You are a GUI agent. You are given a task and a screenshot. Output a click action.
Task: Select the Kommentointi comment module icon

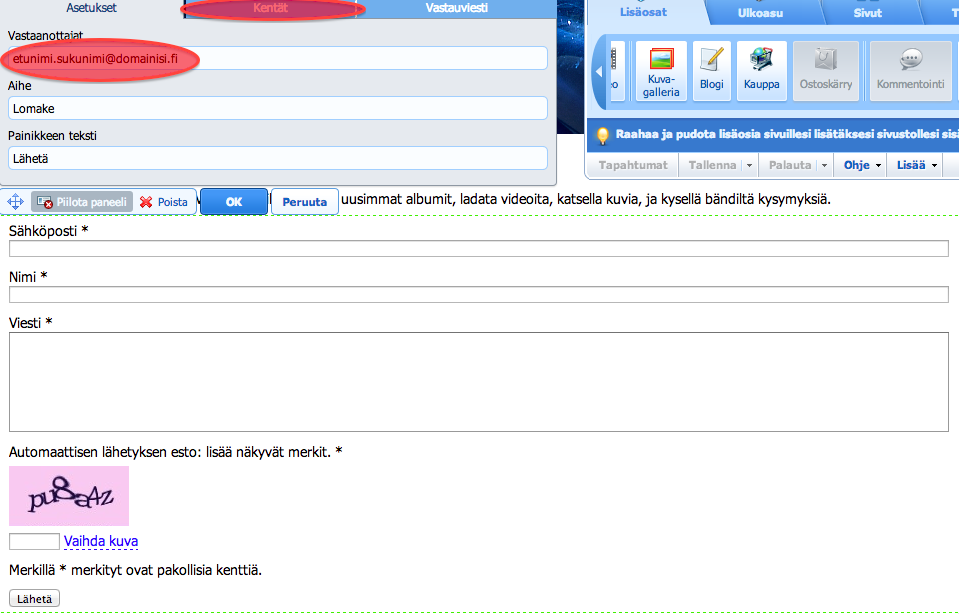910,71
